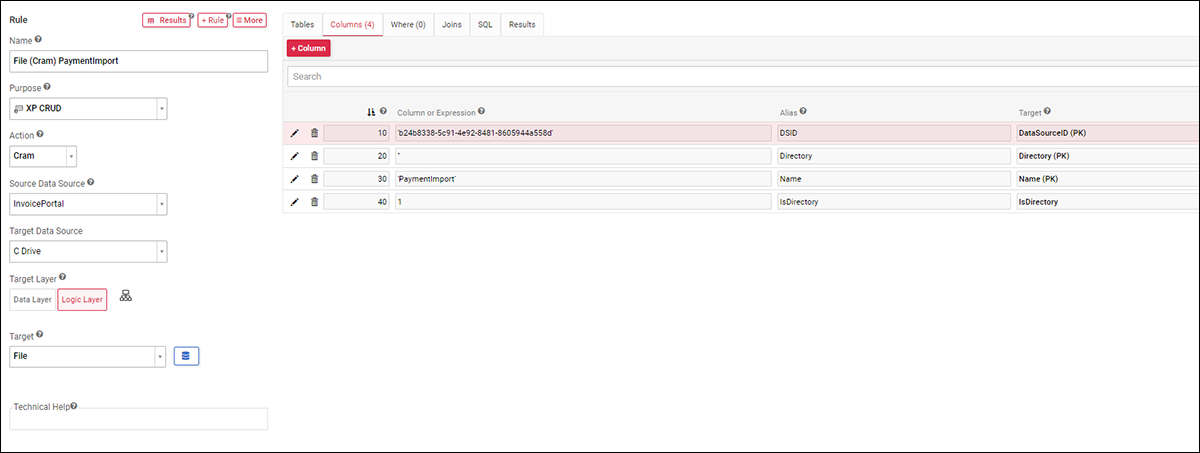Click the Search input field
This screenshot has height=453, width=1200.
(x=740, y=77)
